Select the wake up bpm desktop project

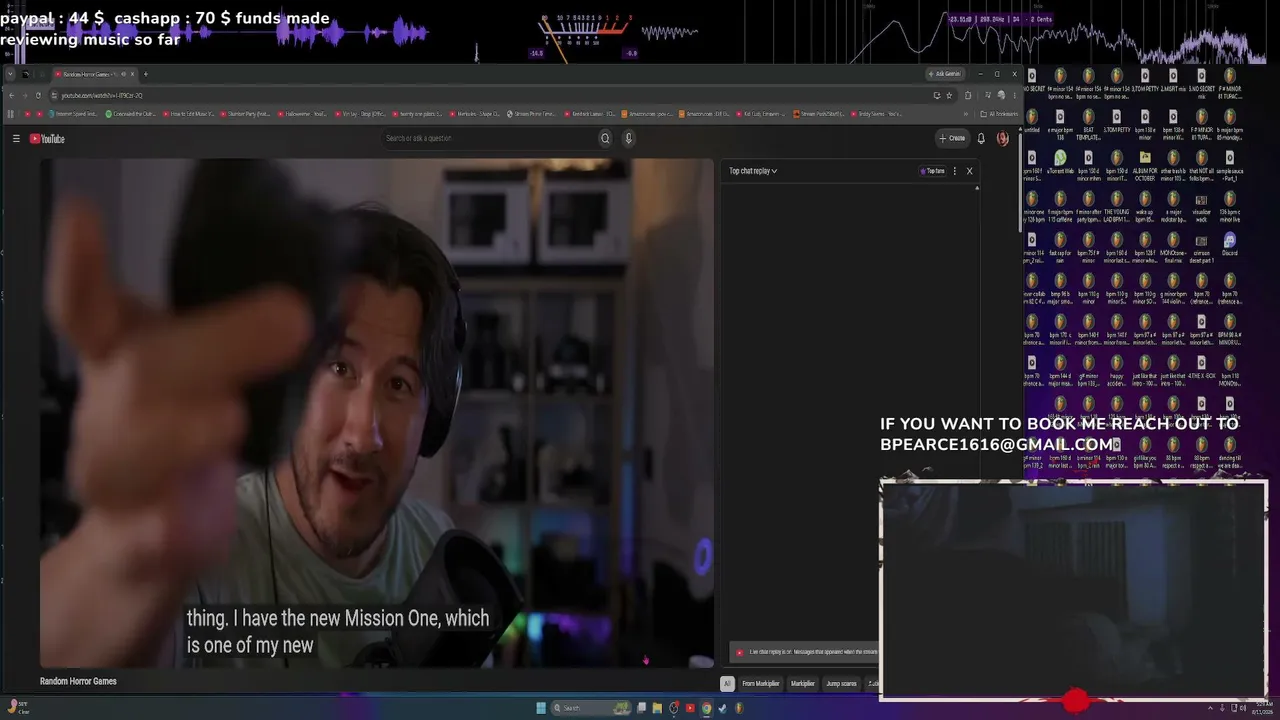point(1145,206)
